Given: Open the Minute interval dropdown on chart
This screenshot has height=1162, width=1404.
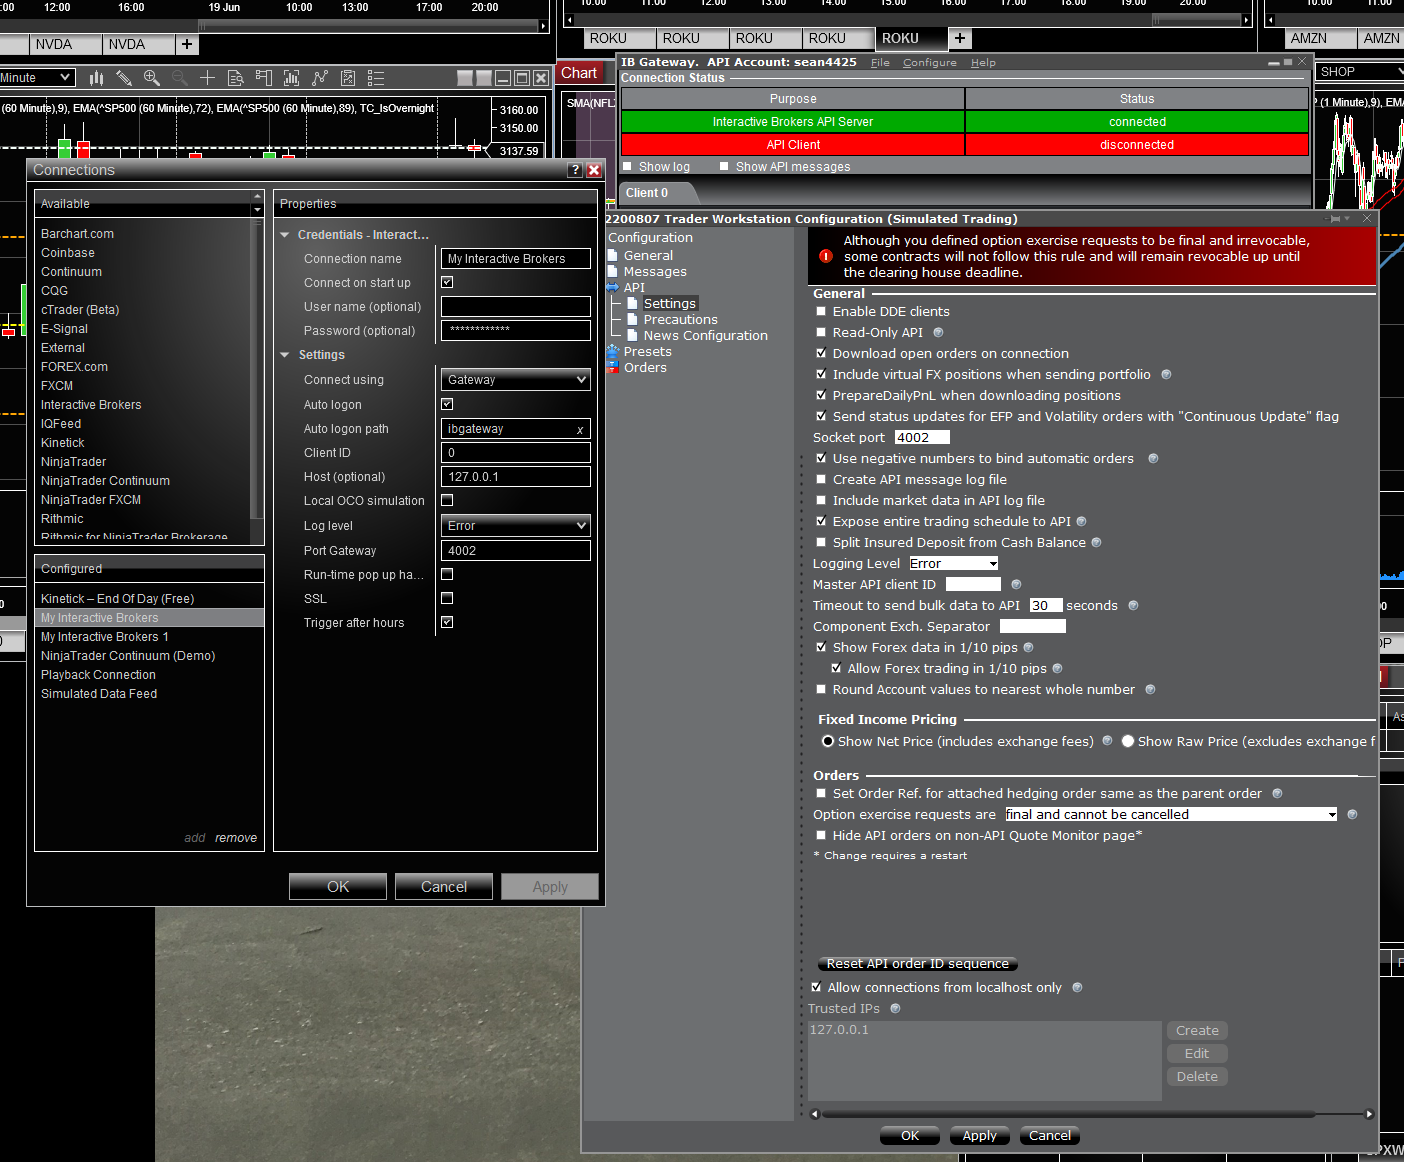Looking at the screenshot, I should click(x=37, y=78).
